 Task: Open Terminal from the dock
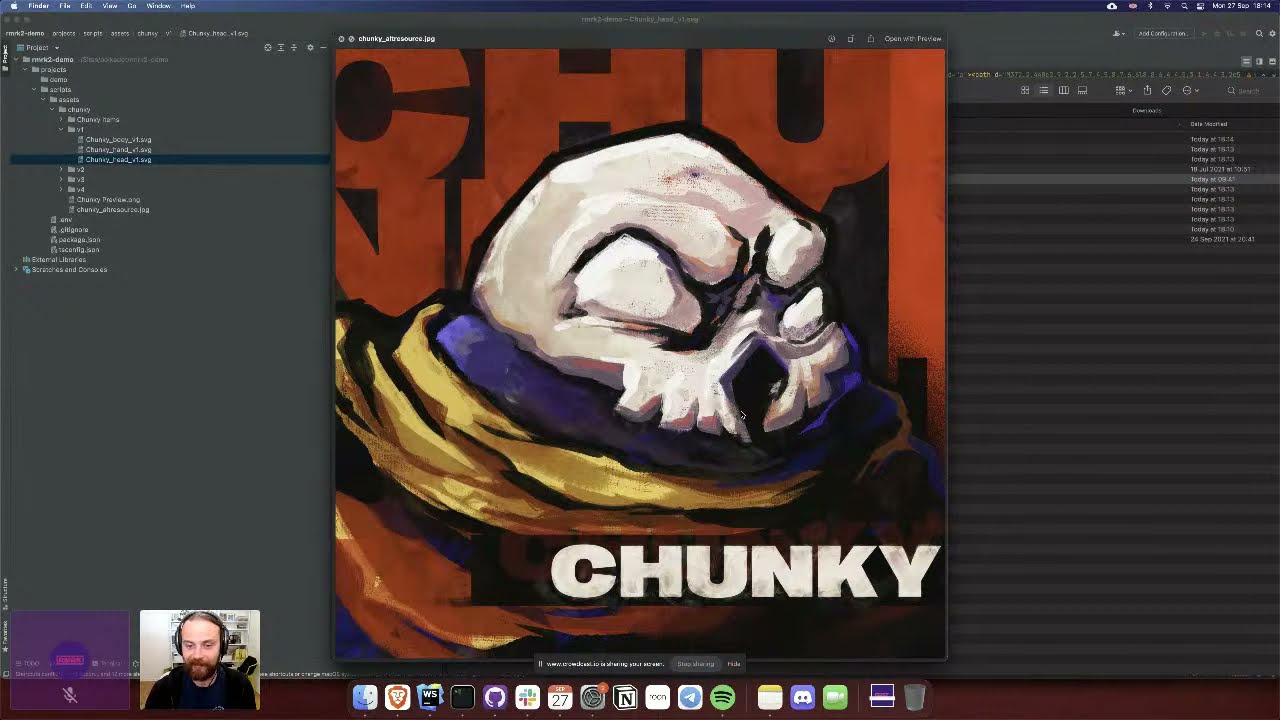point(462,696)
